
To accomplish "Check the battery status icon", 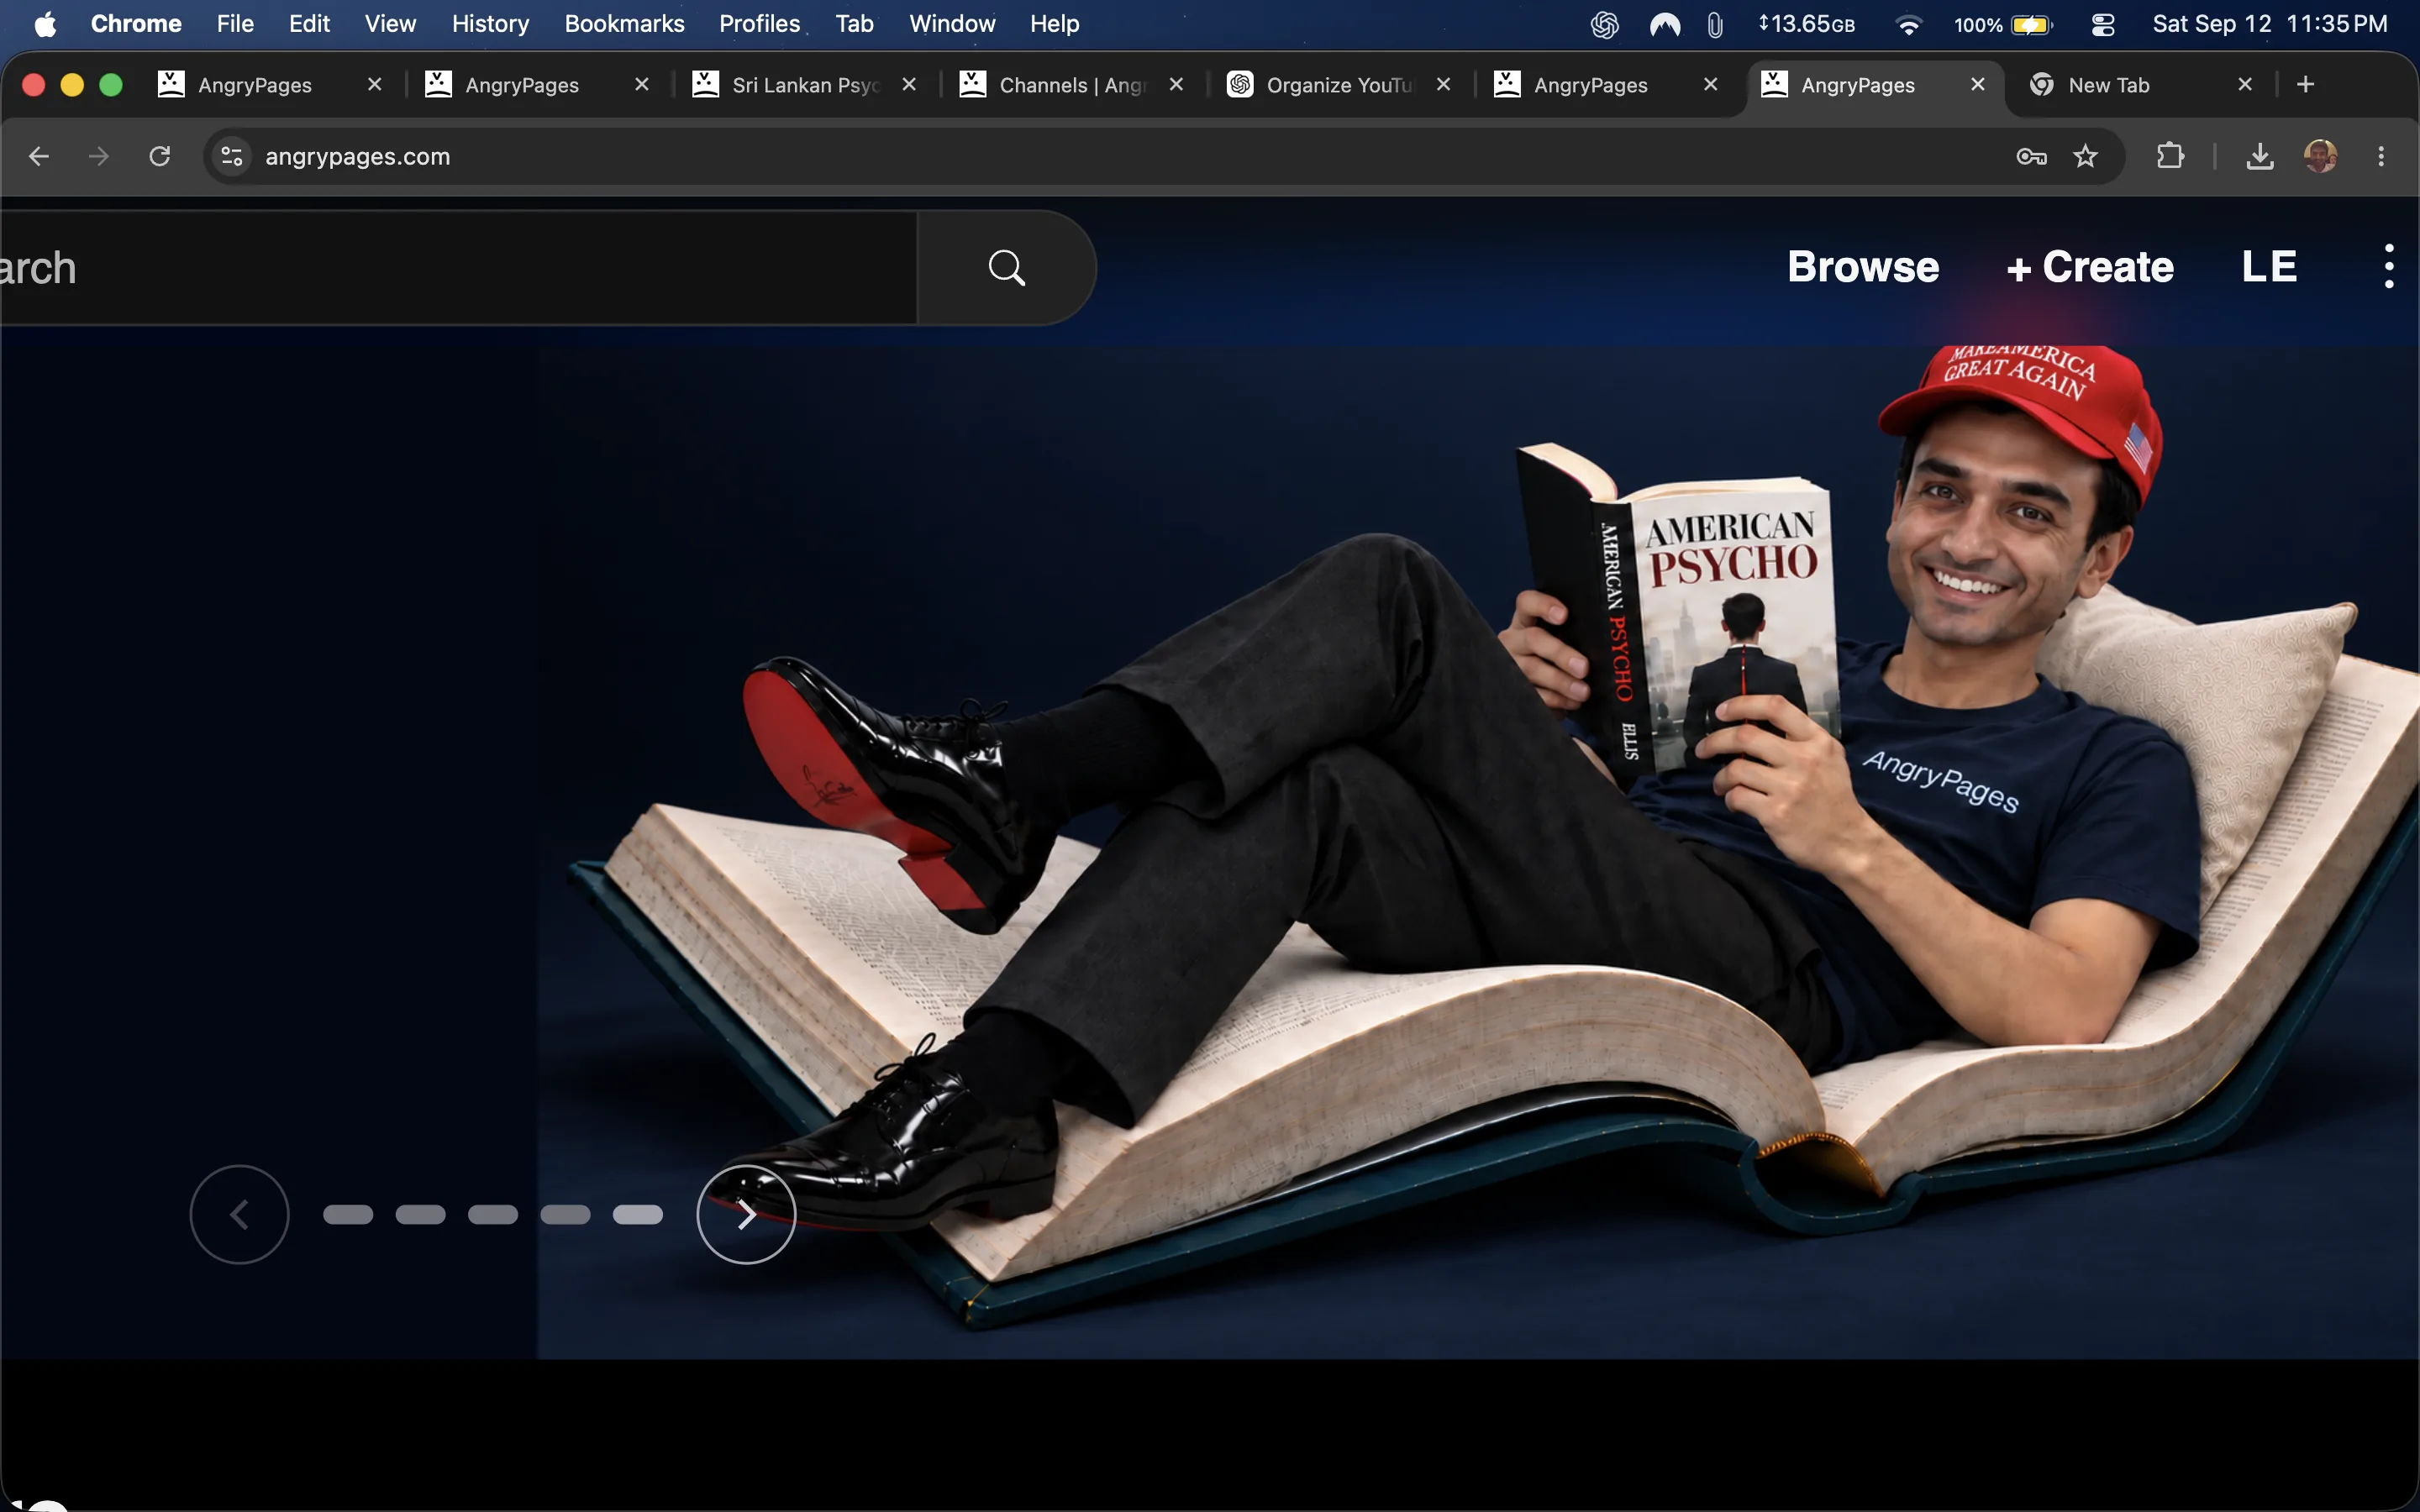I will pos(2032,24).
